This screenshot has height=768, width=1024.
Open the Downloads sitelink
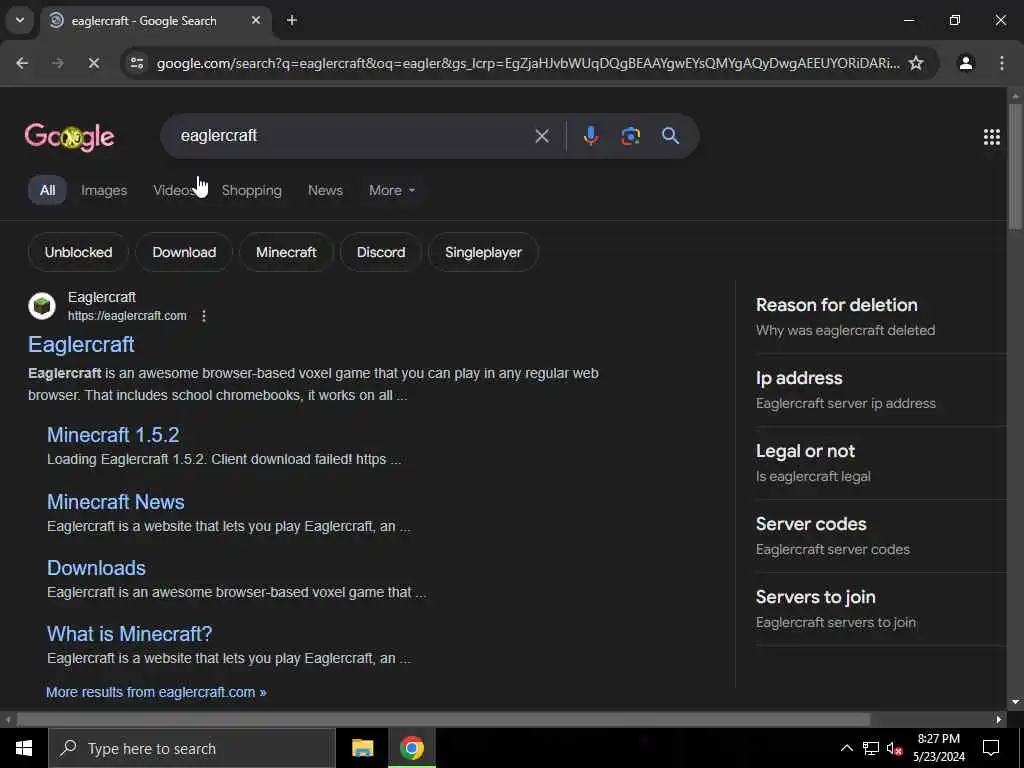(96, 568)
